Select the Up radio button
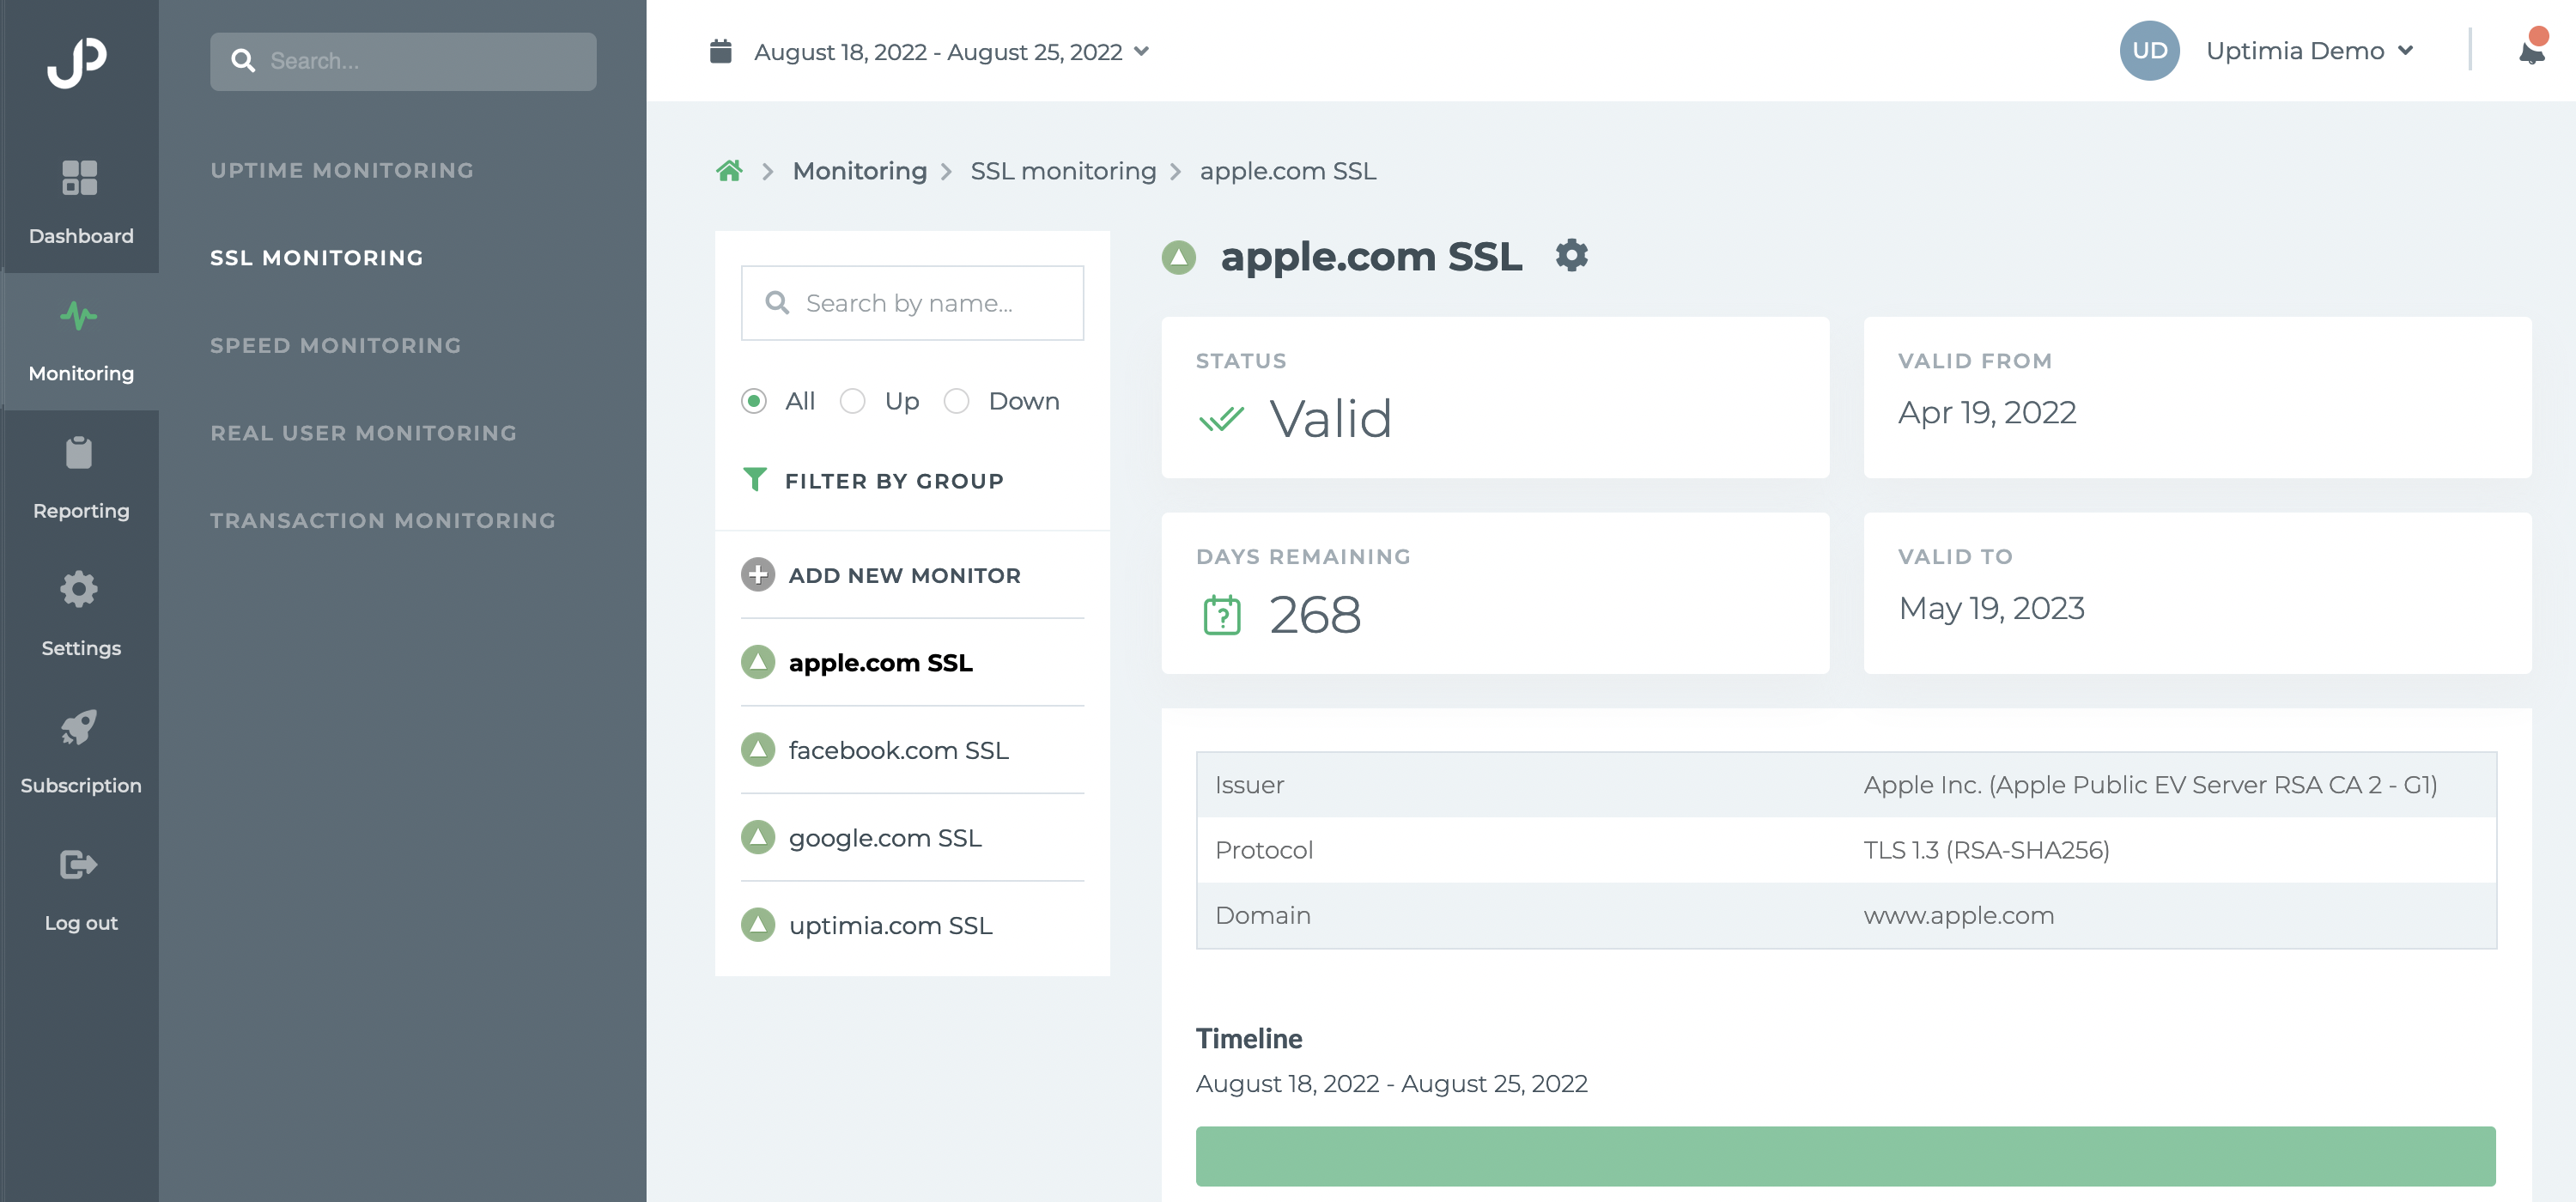2576x1202 pixels. point(852,401)
